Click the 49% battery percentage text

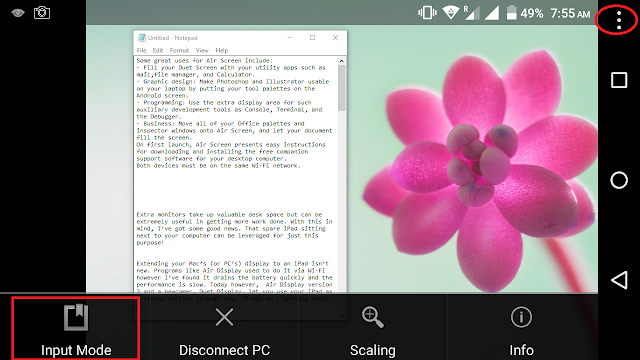(531, 13)
